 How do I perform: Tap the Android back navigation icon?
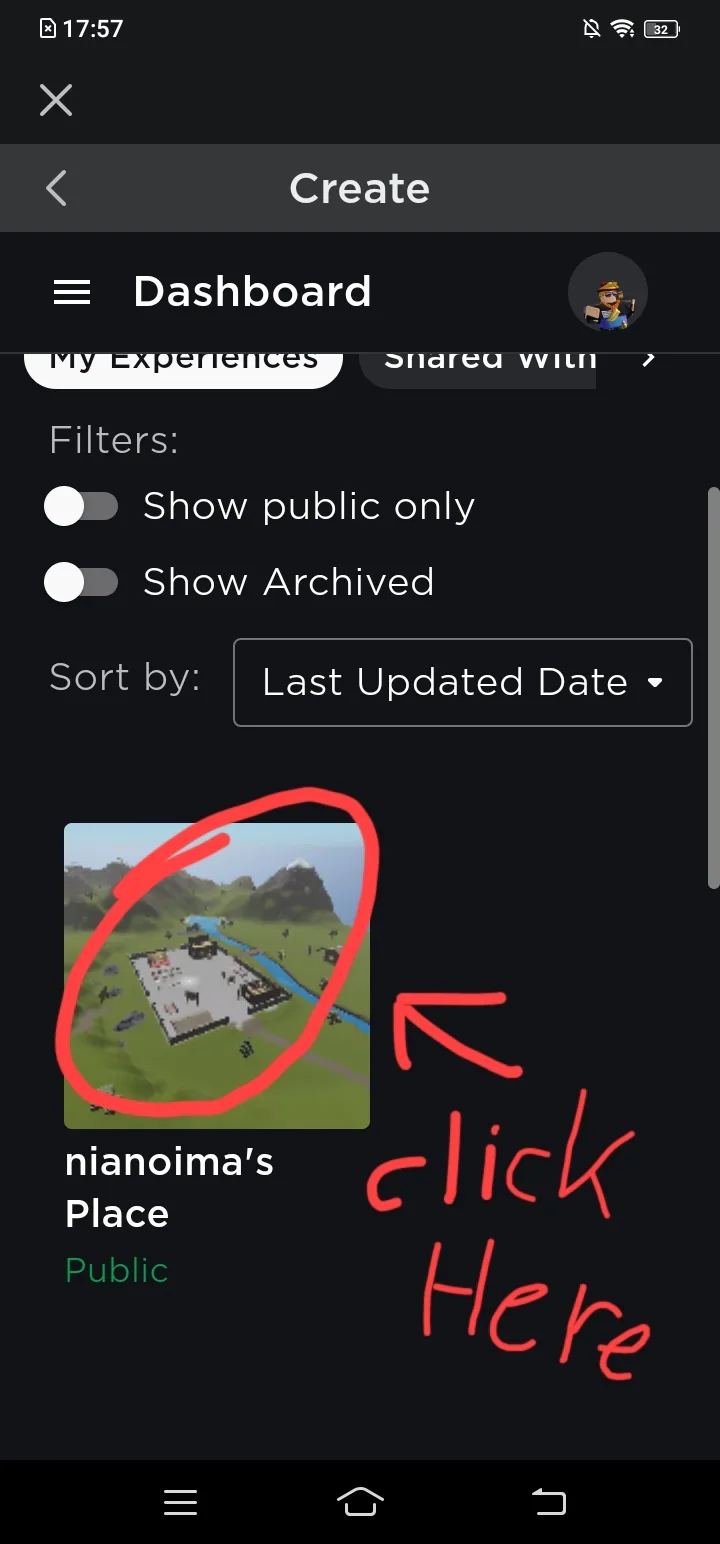[x=548, y=1501]
